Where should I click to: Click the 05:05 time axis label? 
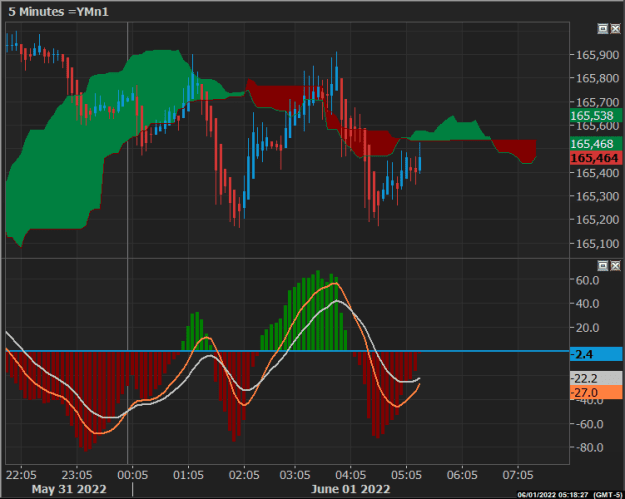406,475
